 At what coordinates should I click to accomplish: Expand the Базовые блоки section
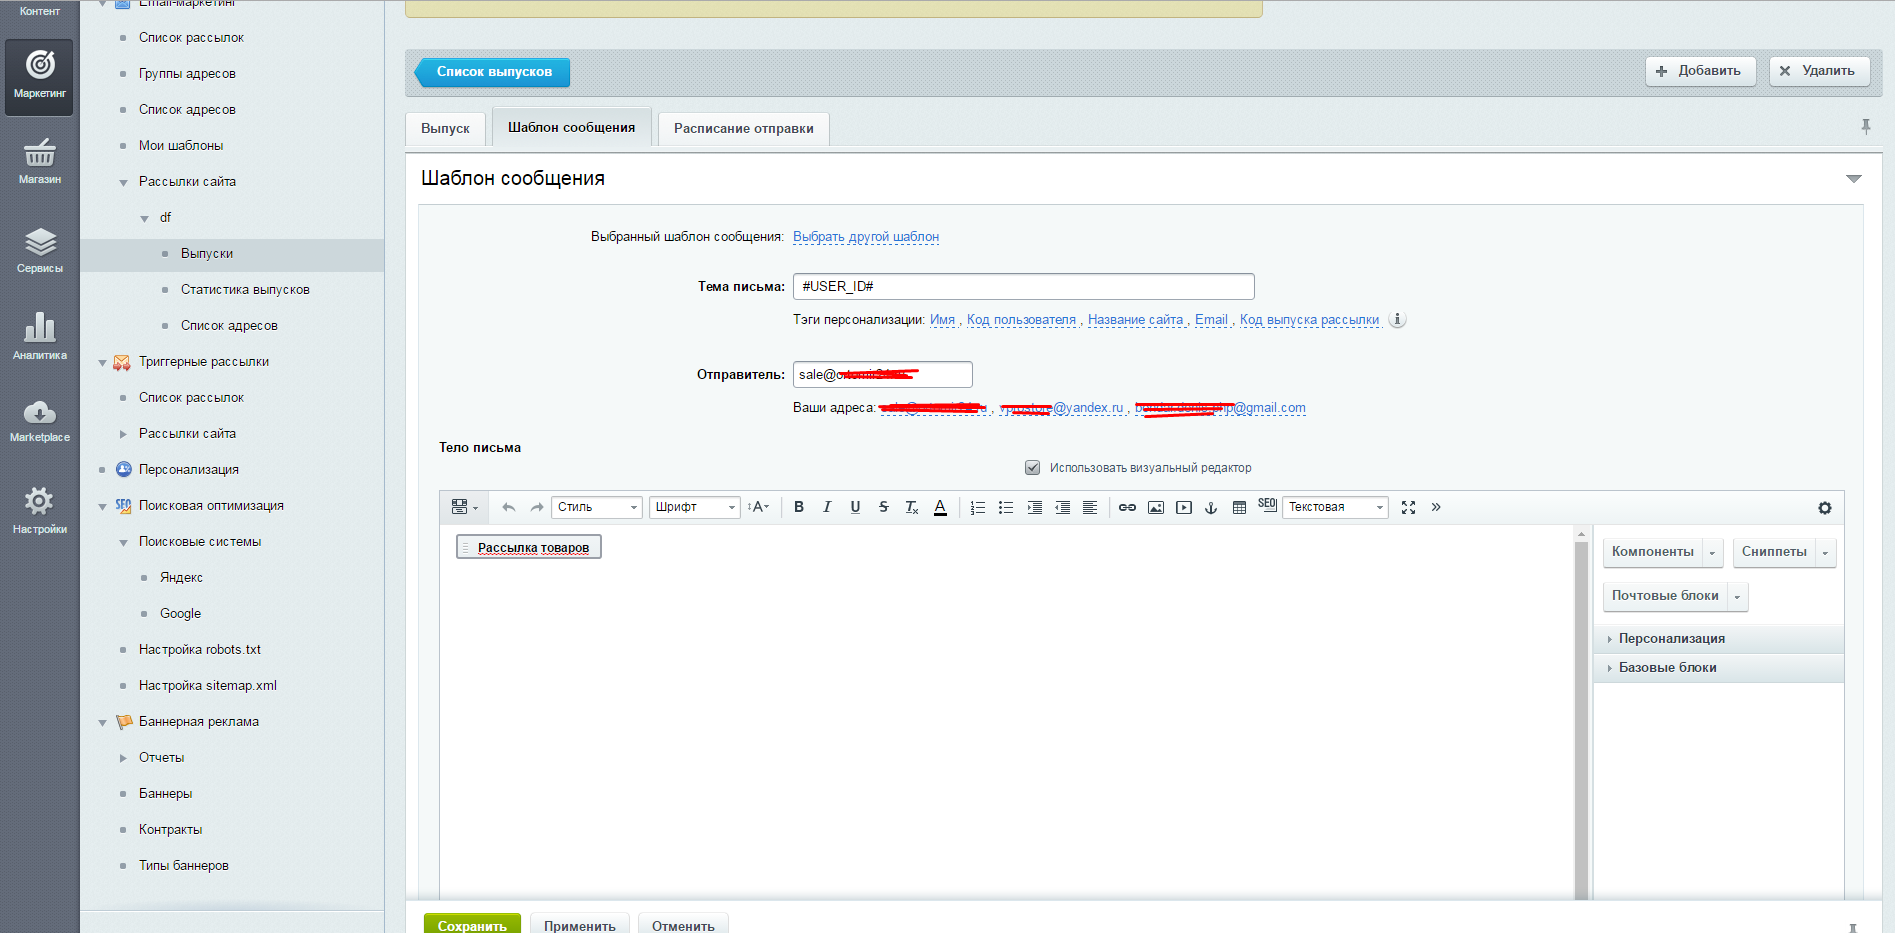click(1718, 667)
